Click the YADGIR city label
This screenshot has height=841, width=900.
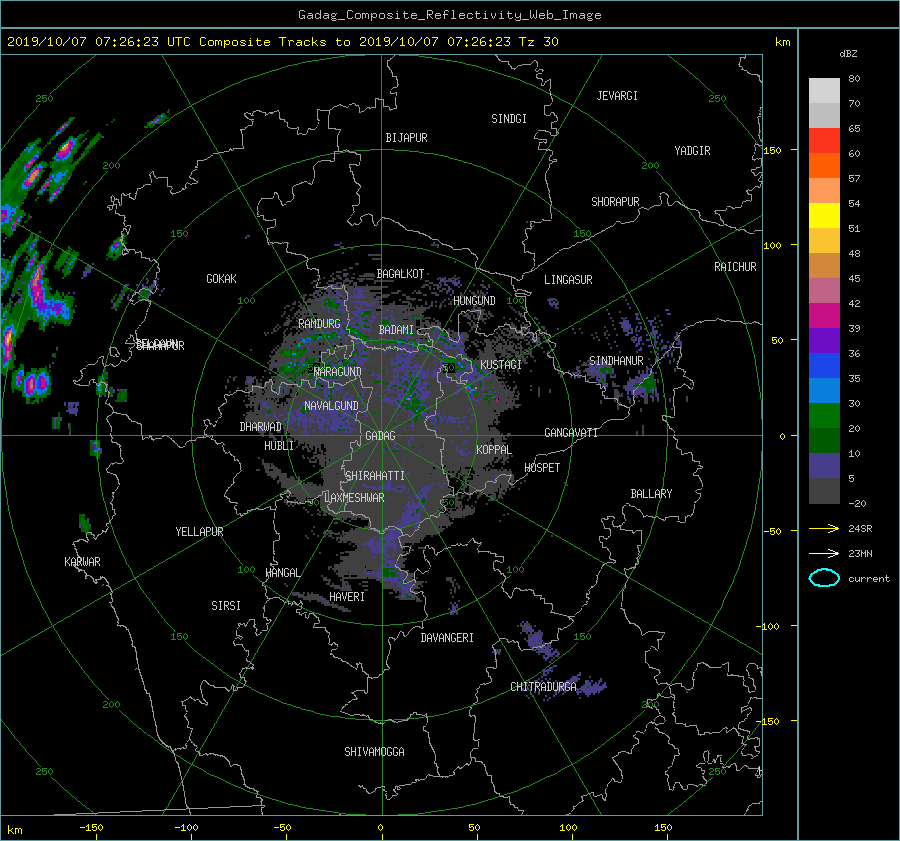692,151
